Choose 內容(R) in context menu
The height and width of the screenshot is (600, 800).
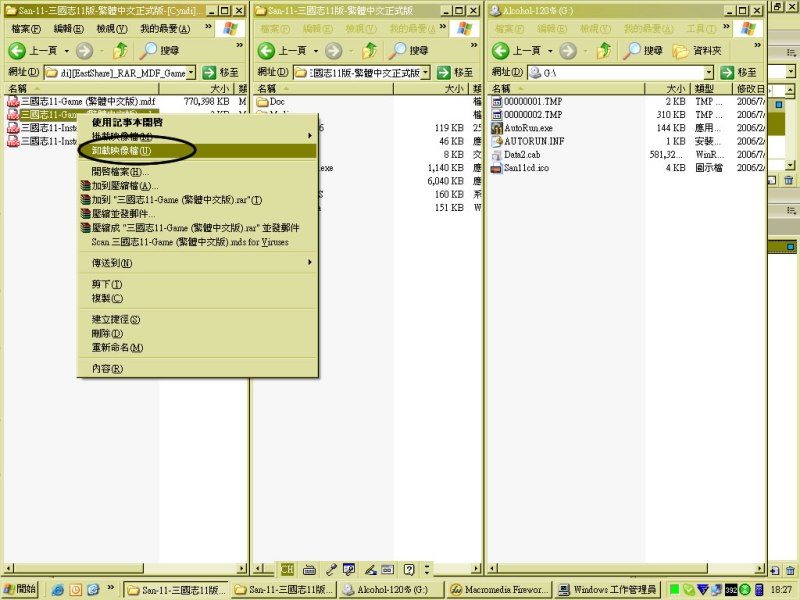197,368
